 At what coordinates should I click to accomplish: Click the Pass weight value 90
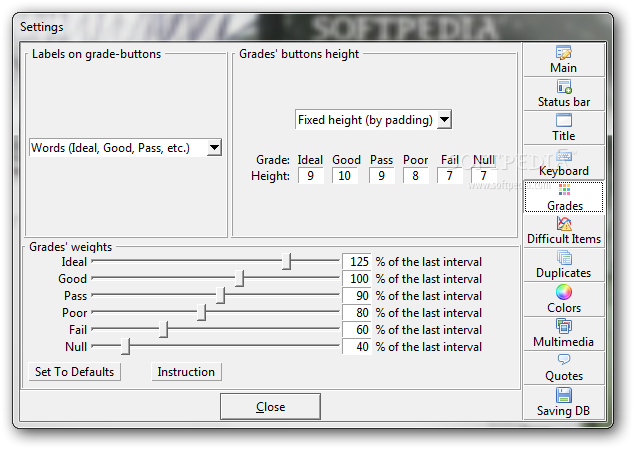[357, 295]
